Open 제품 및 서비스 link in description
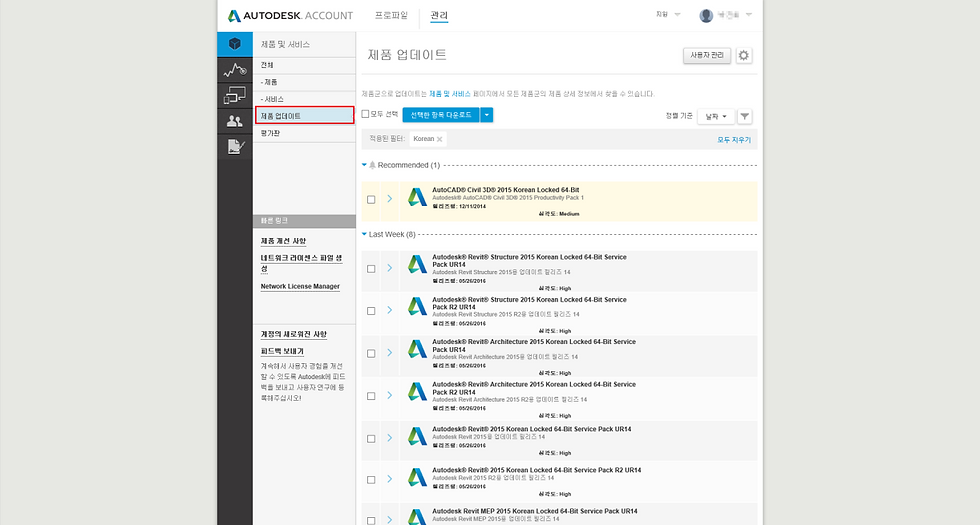The width and height of the screenshot is (980, 525). (x=449, y=94)
